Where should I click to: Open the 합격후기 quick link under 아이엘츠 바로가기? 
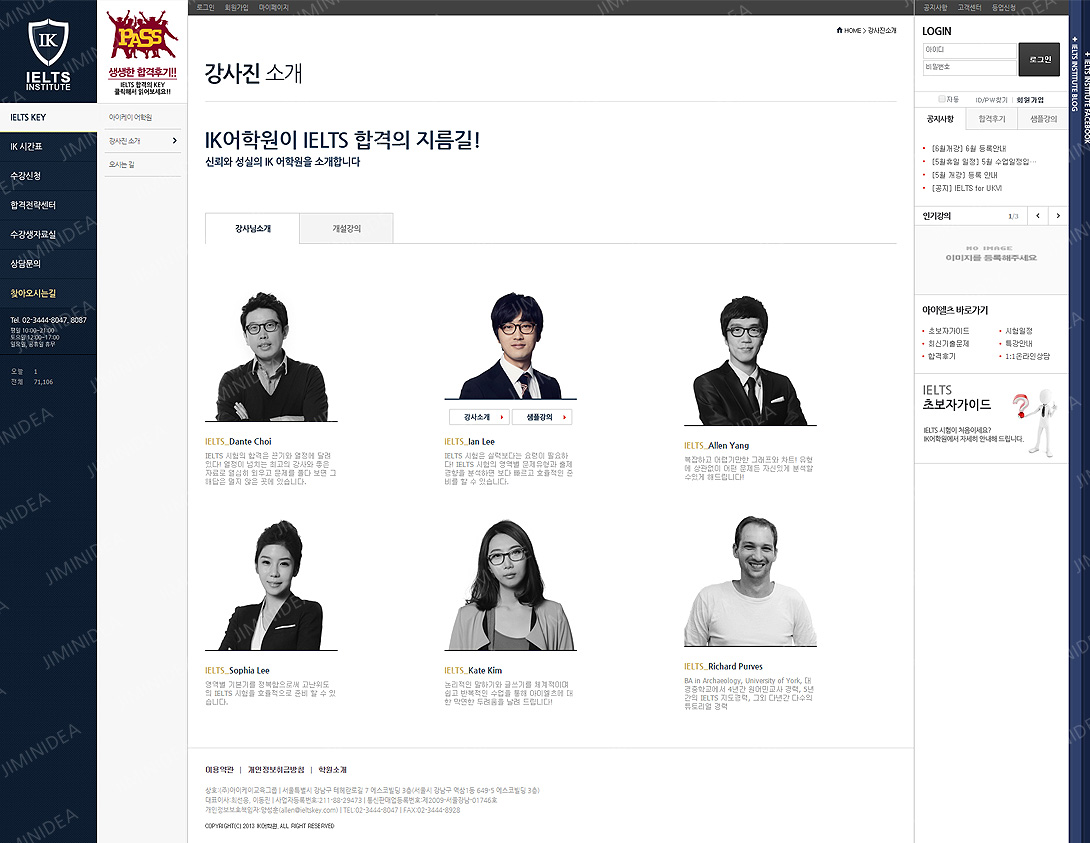pyautogui.click(x=942, y=357)
